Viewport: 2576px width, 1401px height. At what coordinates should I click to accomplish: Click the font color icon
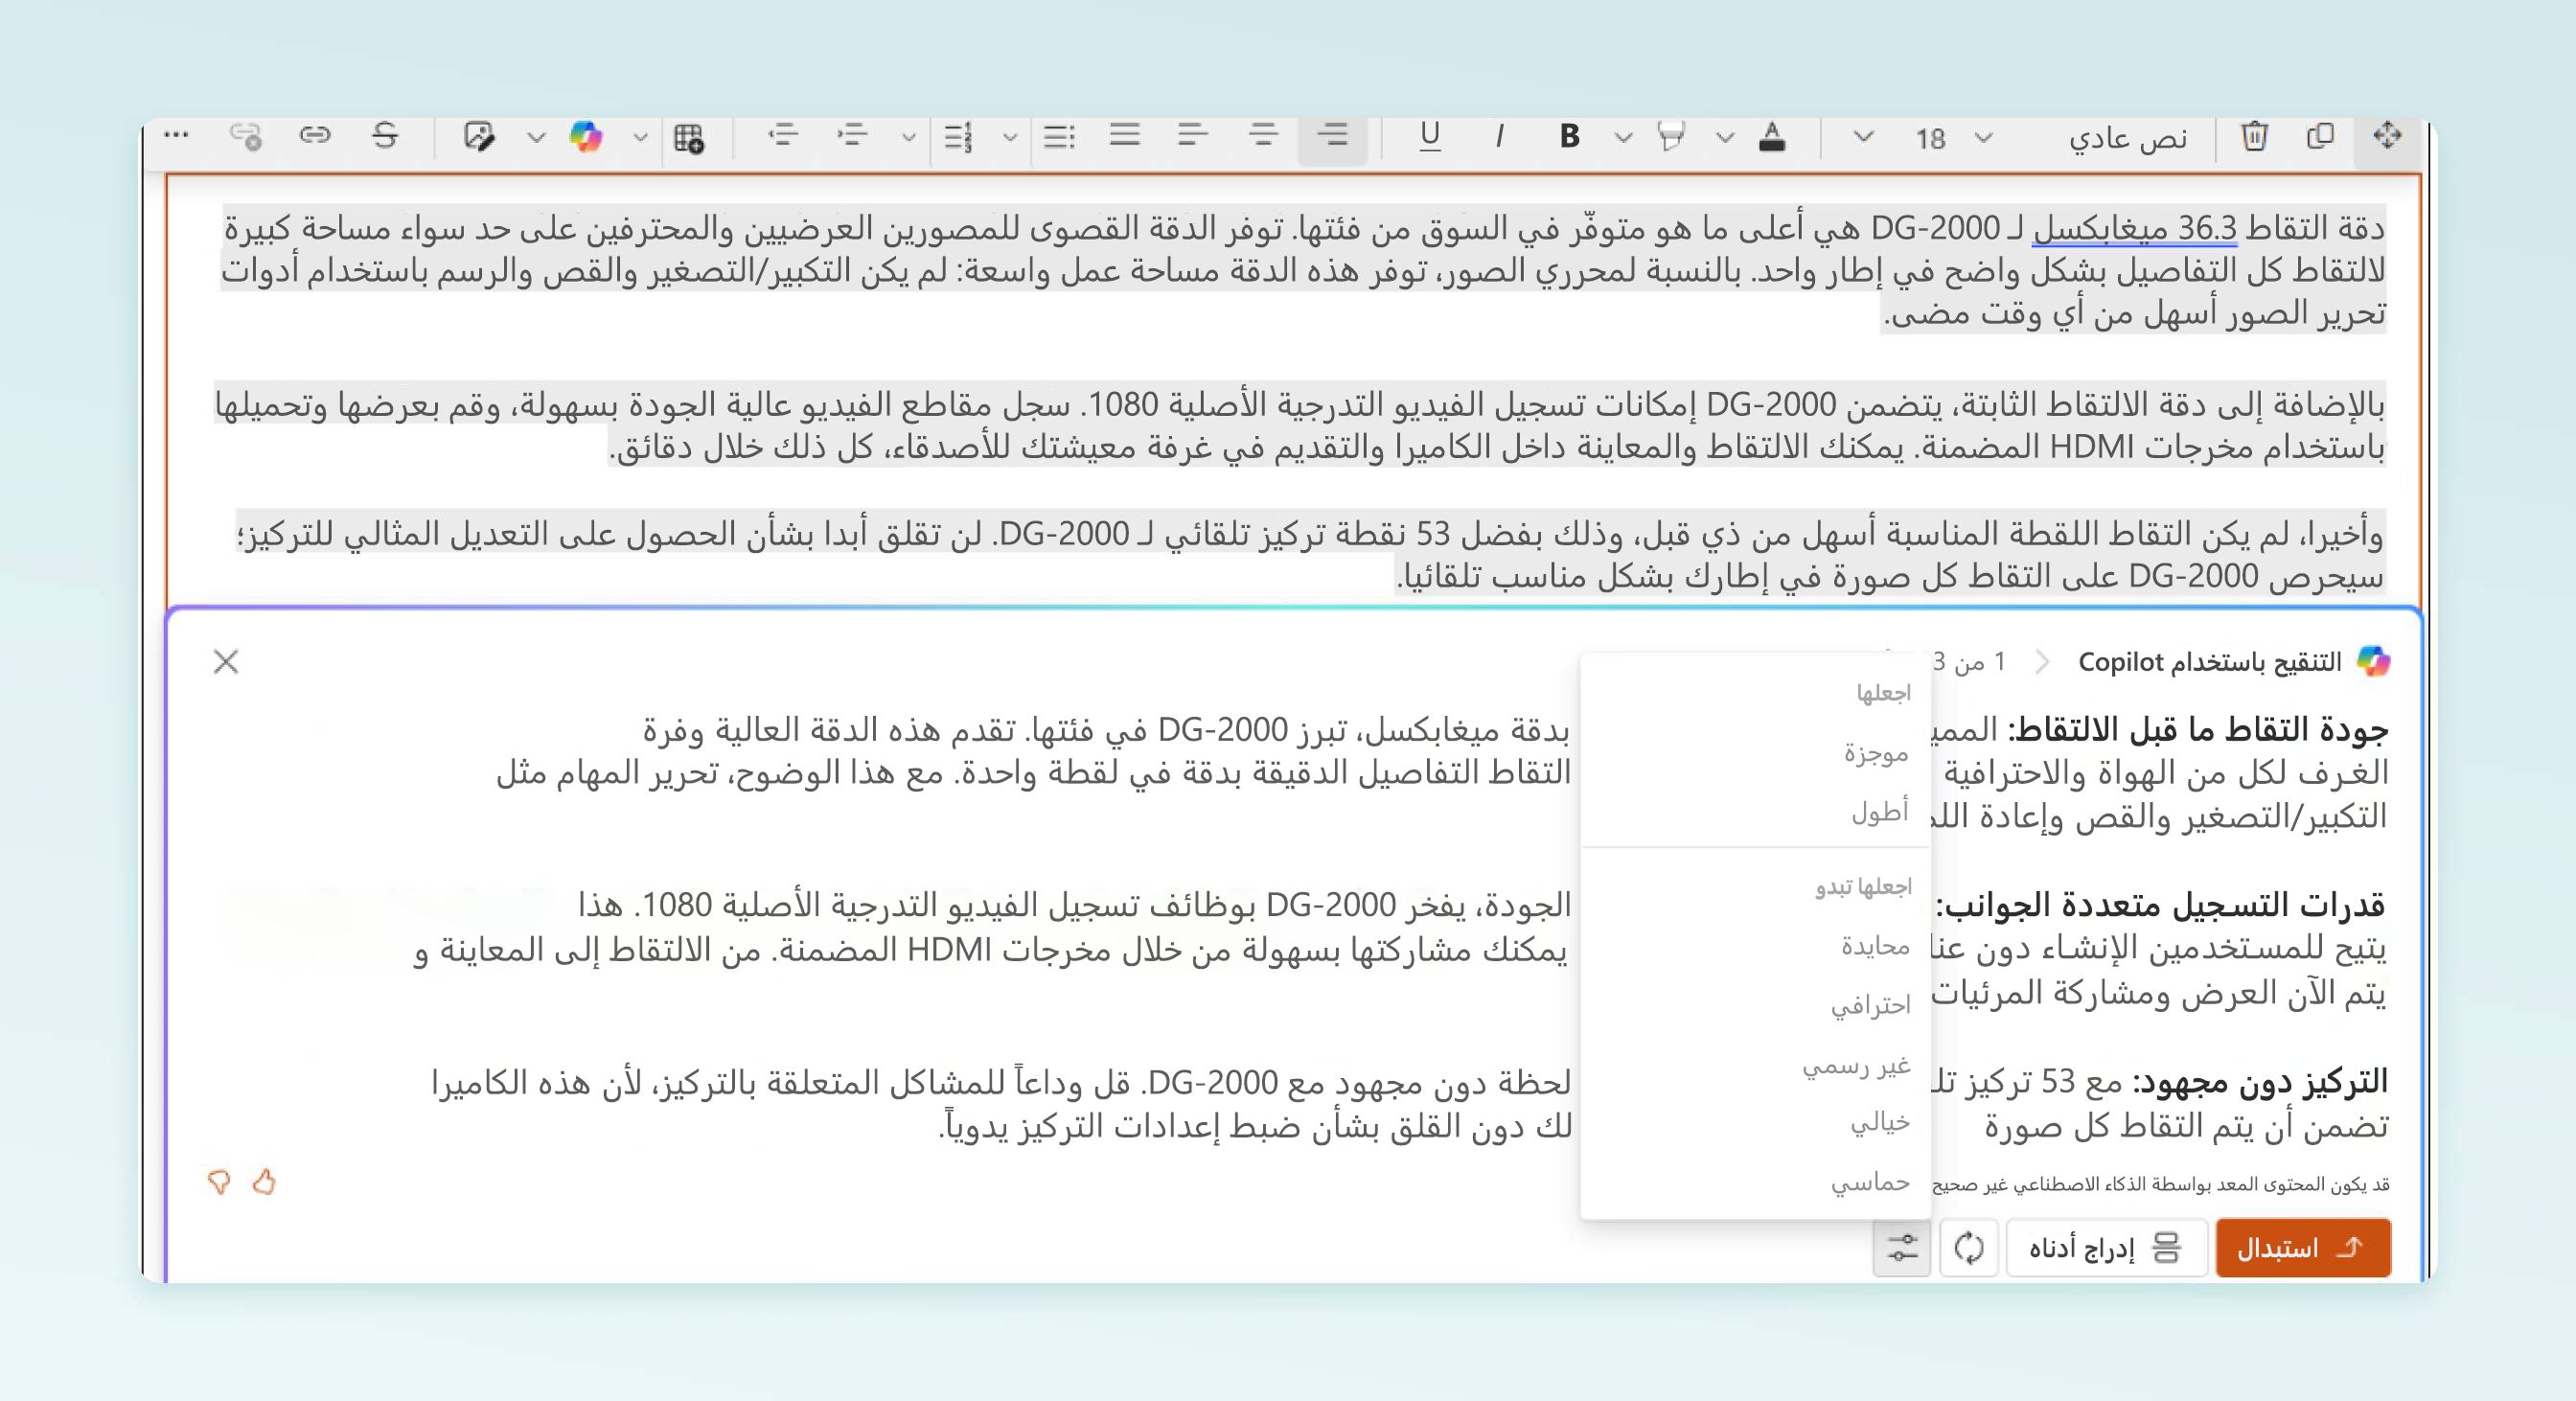pyautogui.click(x=1772, y=136)
